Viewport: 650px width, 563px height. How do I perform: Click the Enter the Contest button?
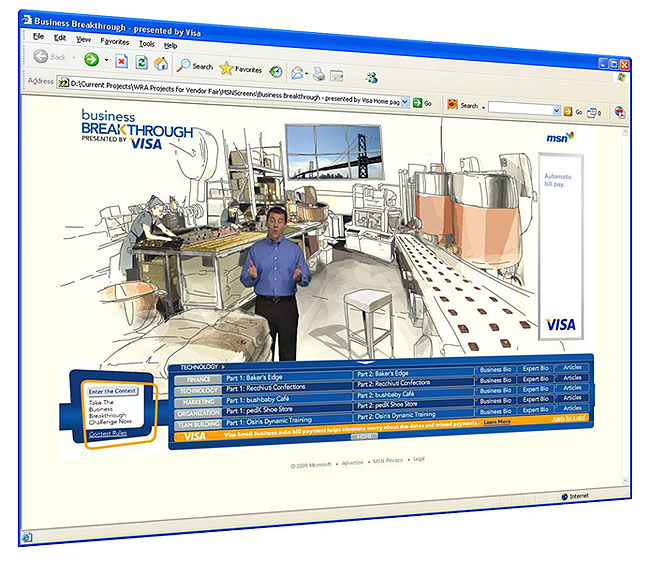[112, 391]
